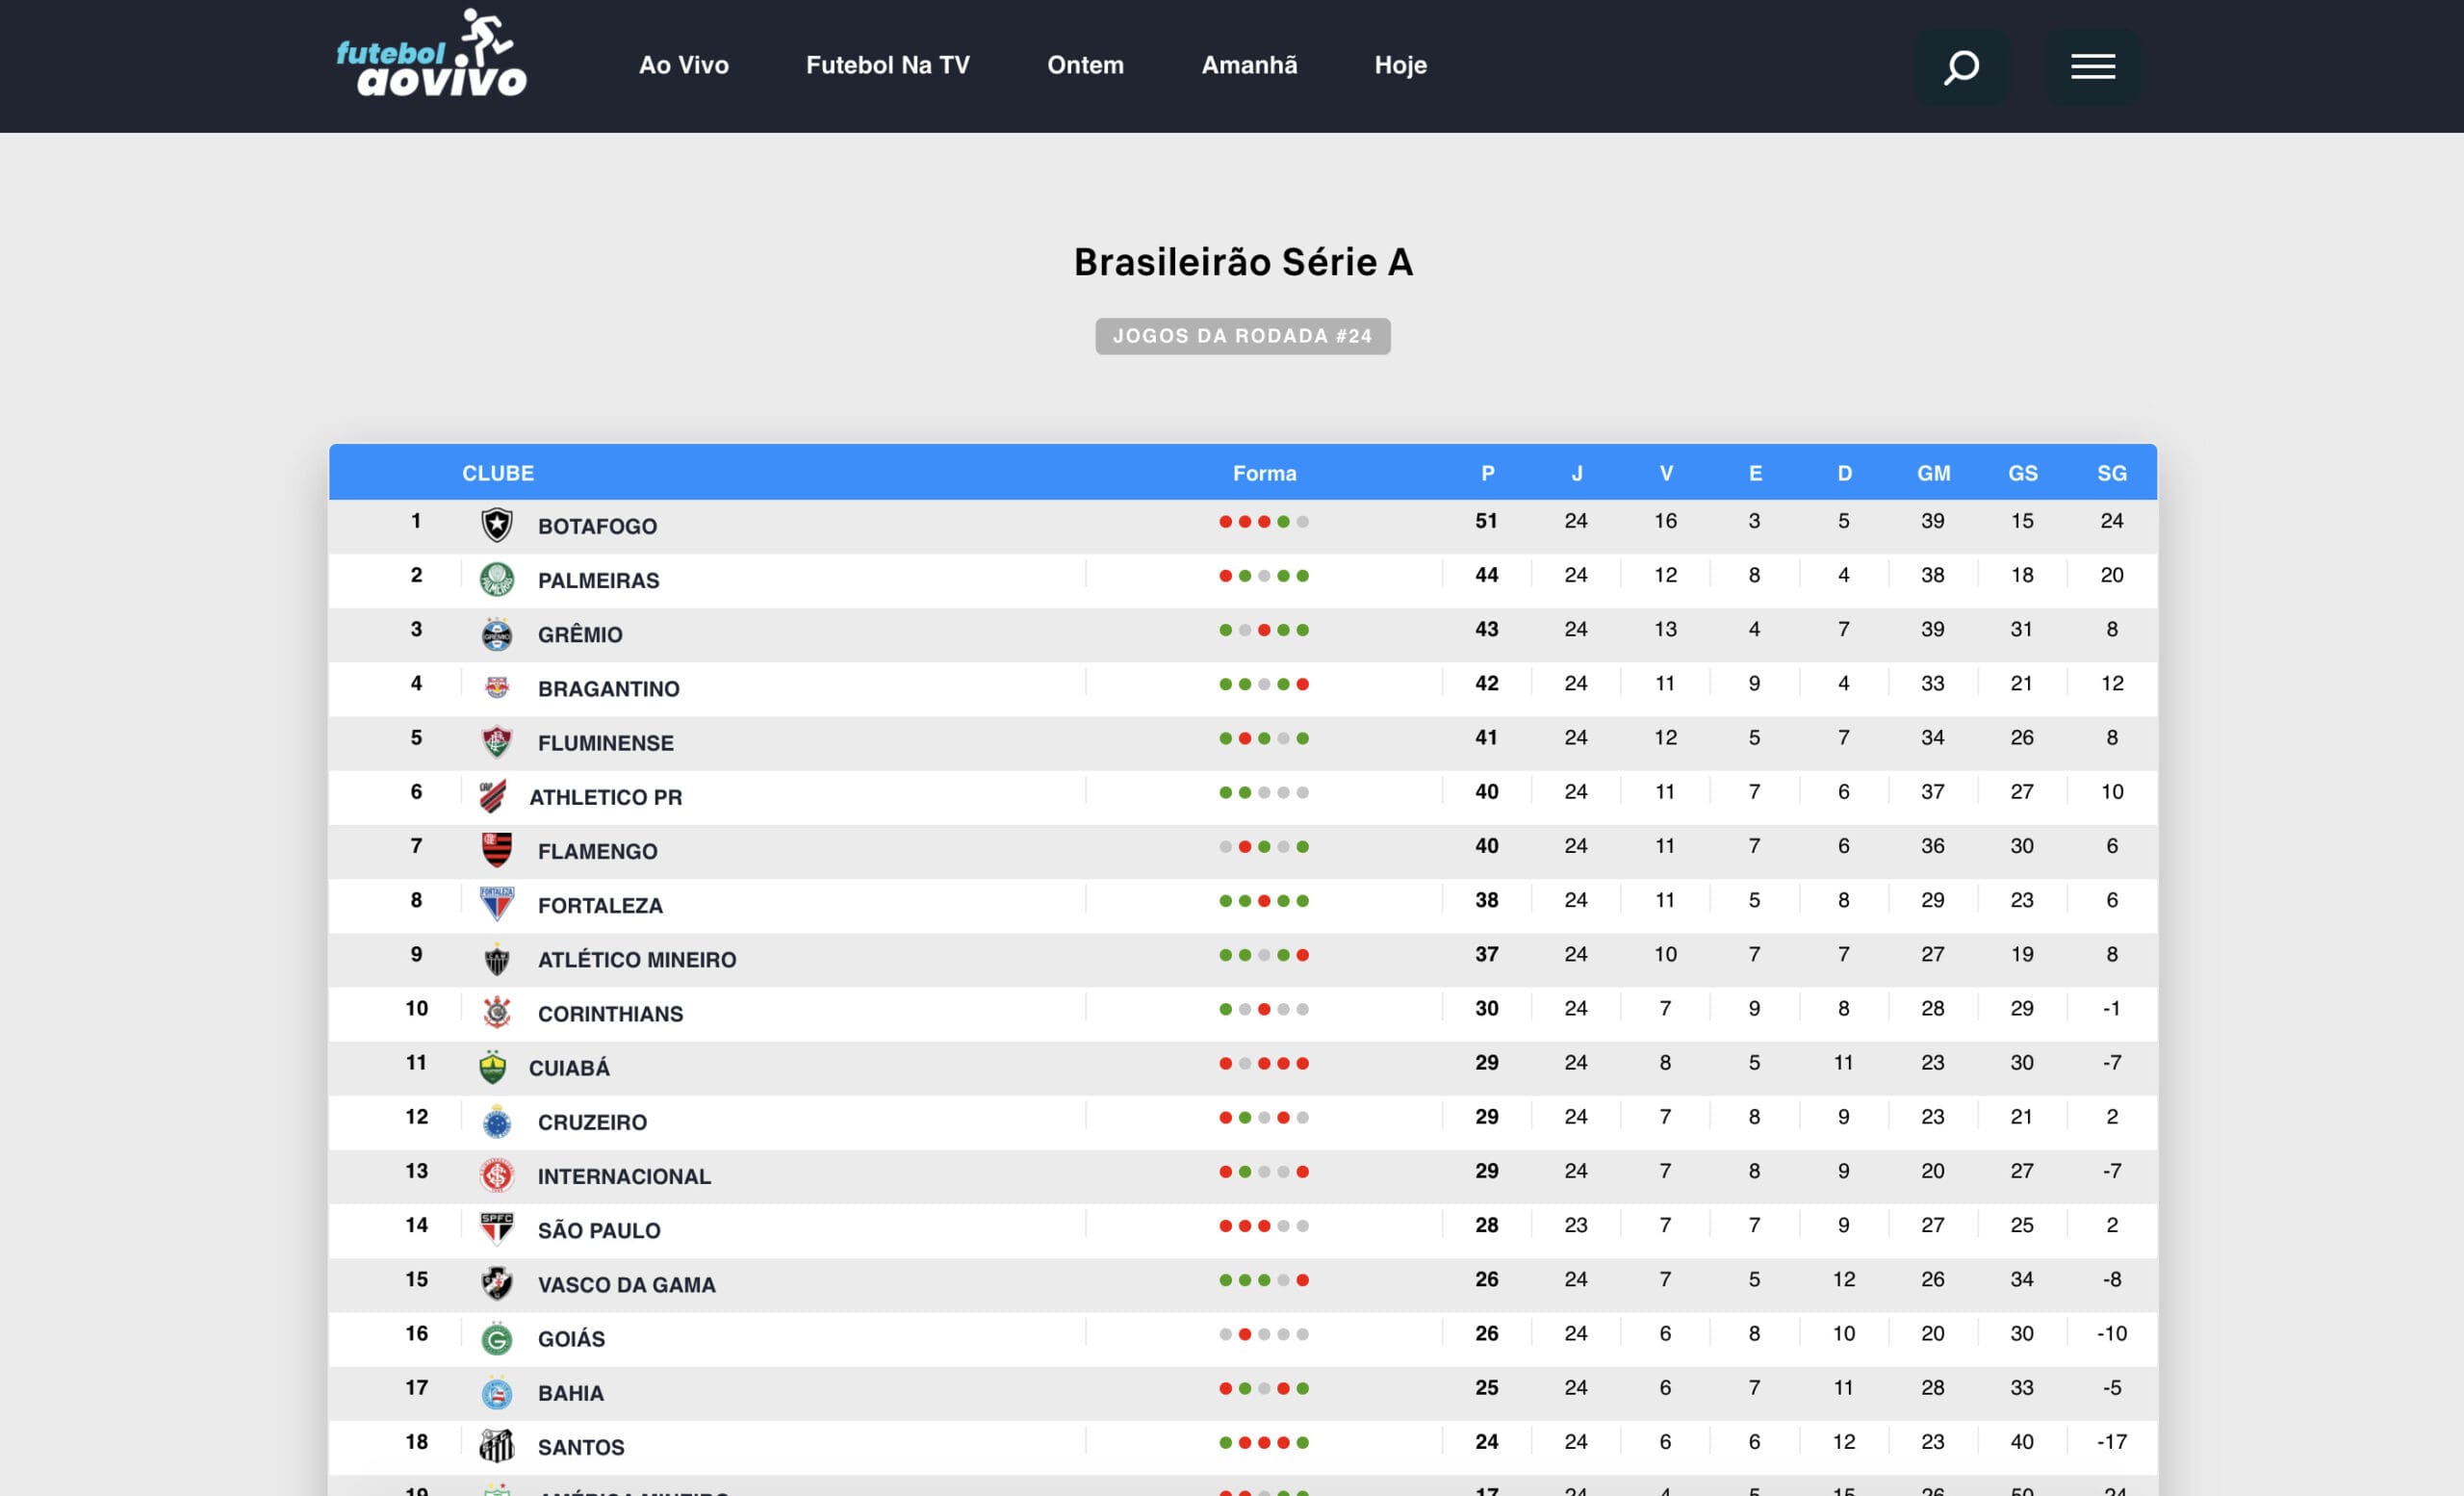Open the search magnifier icon
The width and height of the screenshot is (2464, 1496).
1961,67
